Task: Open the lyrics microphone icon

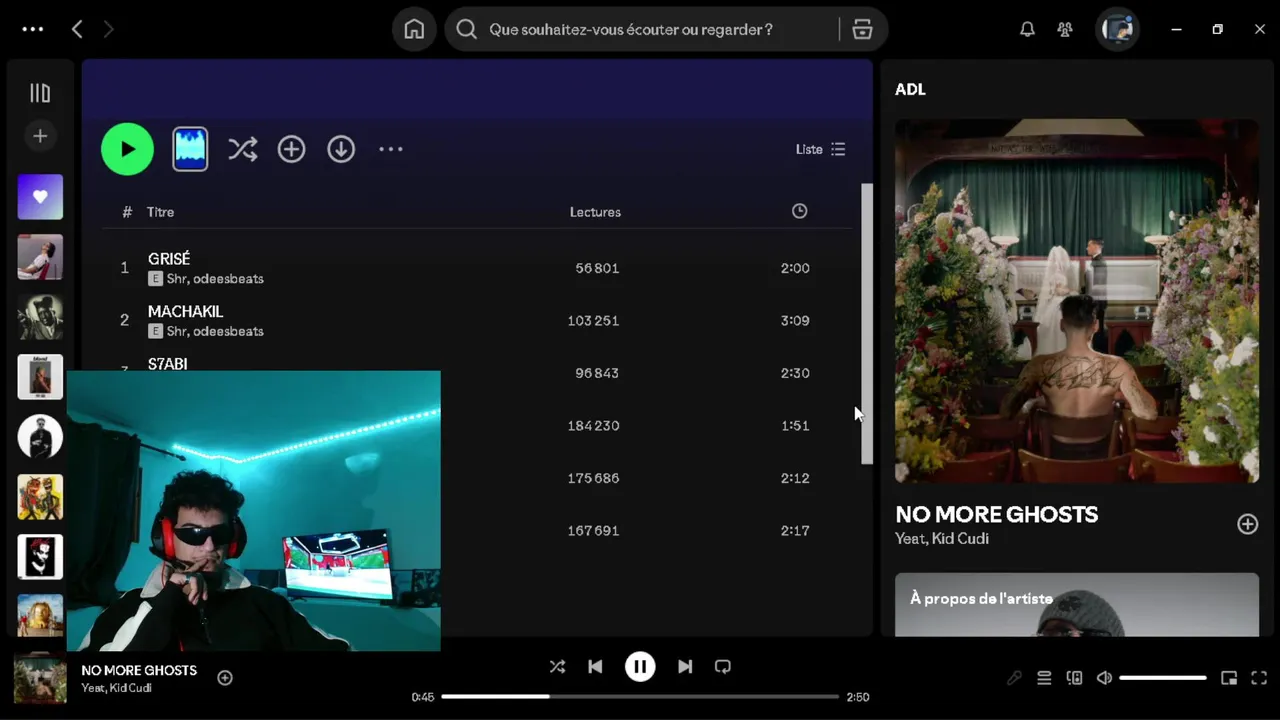Action: 1014,678
